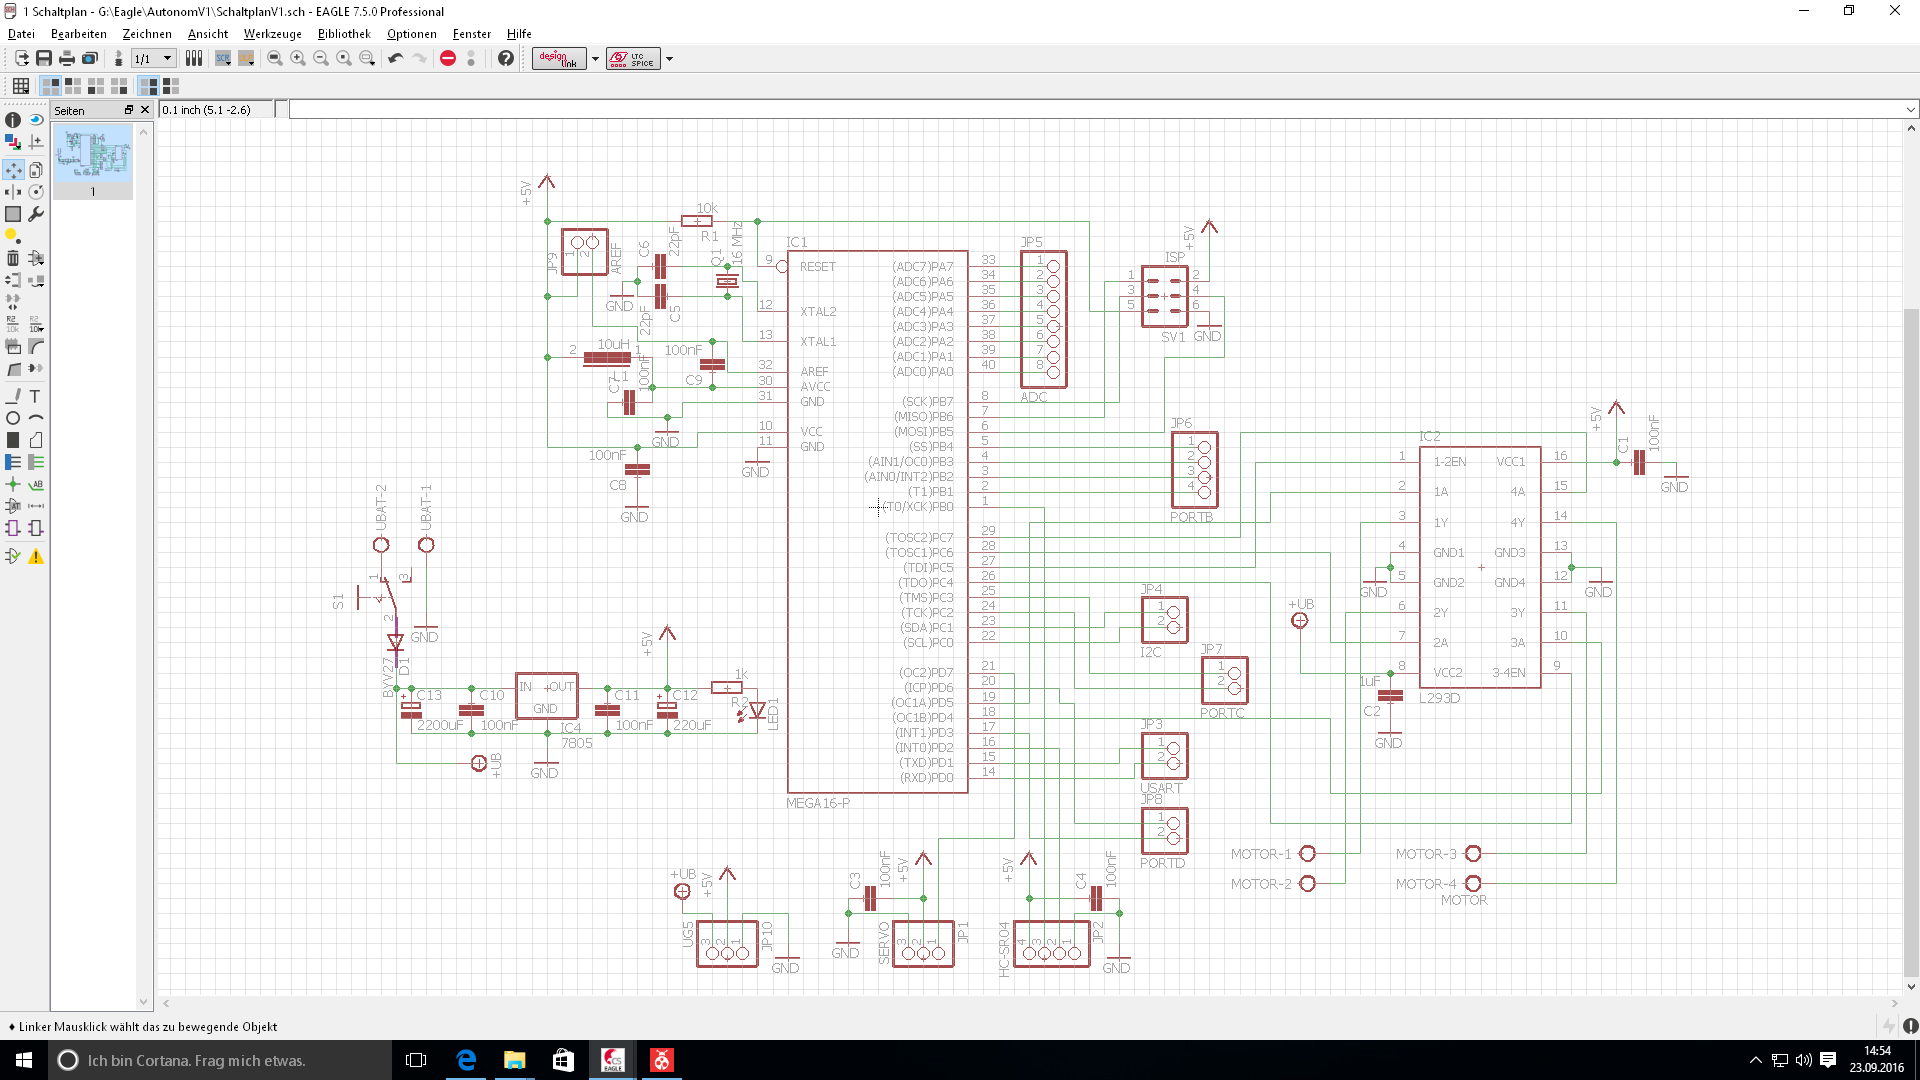
Task: Select the Rectangle tool
Action: [13, 440]
